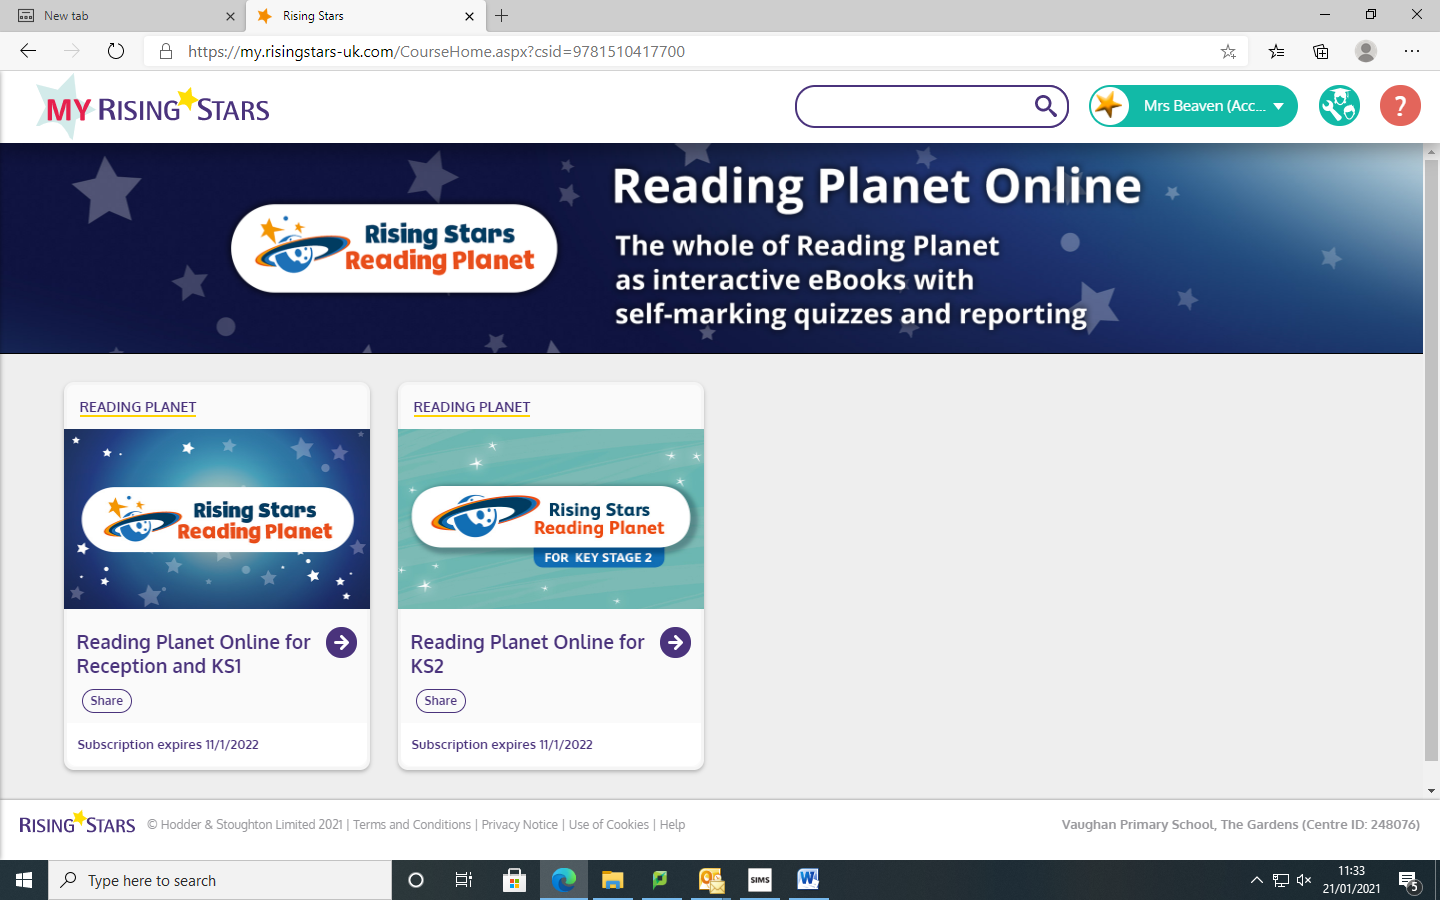This screenshot has width=1440, height=900.
Task: Click the Reading Planet Online banner logo
Action: coord(394,248)
